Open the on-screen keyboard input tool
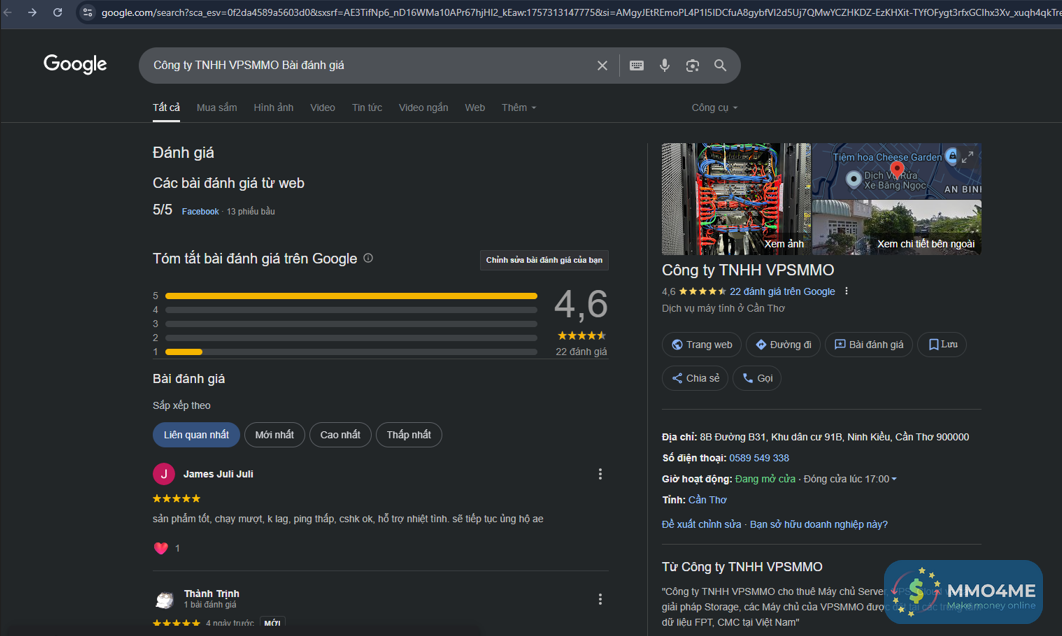The image size is (1062, 636). click(x=637, y=66)
